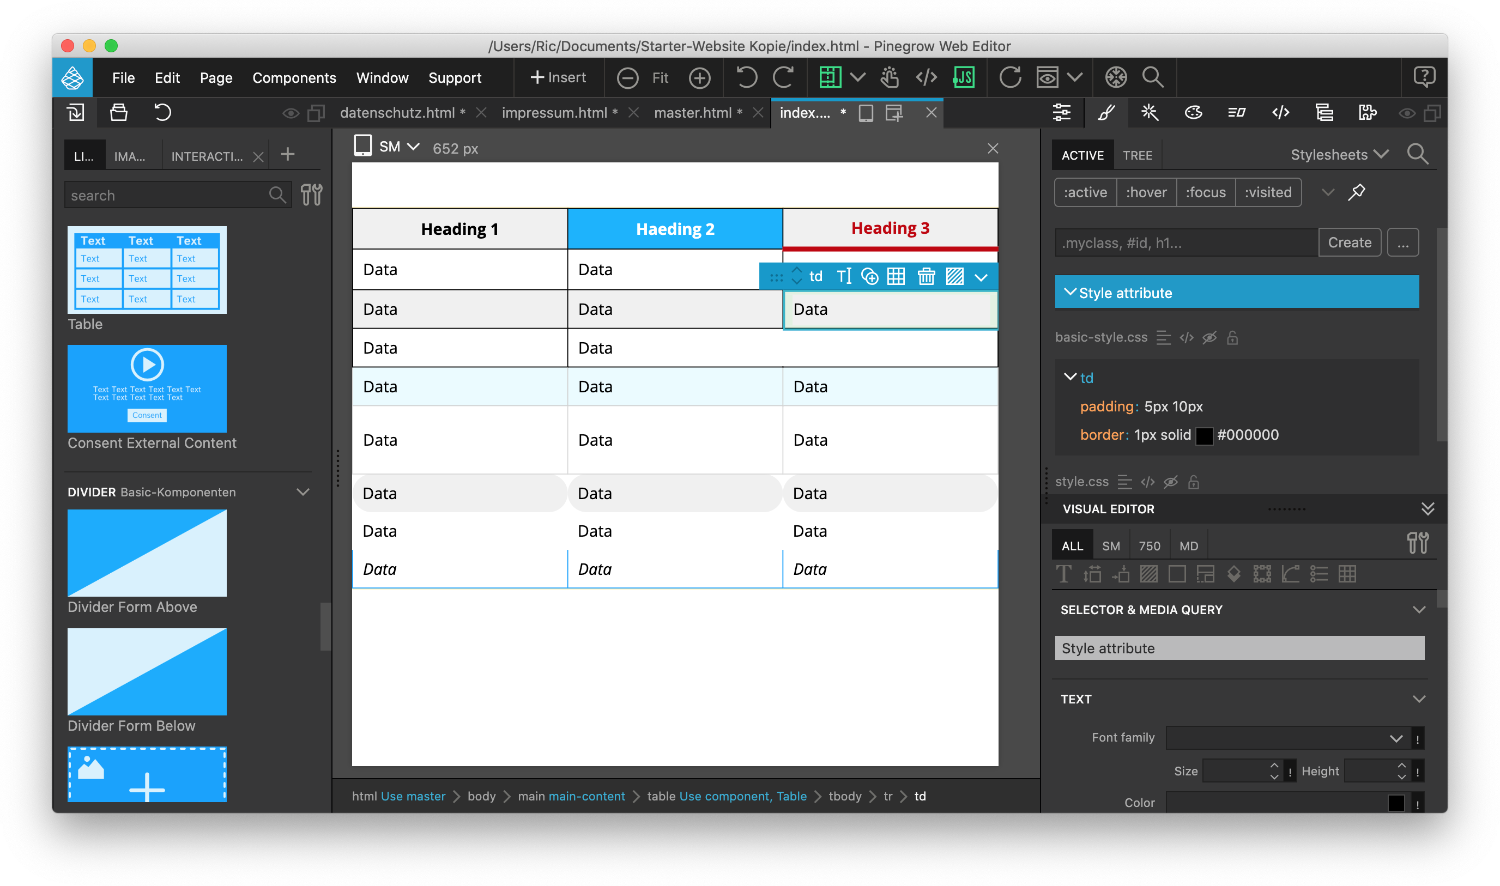Toggle the :active state

[x=1085, y=192]
